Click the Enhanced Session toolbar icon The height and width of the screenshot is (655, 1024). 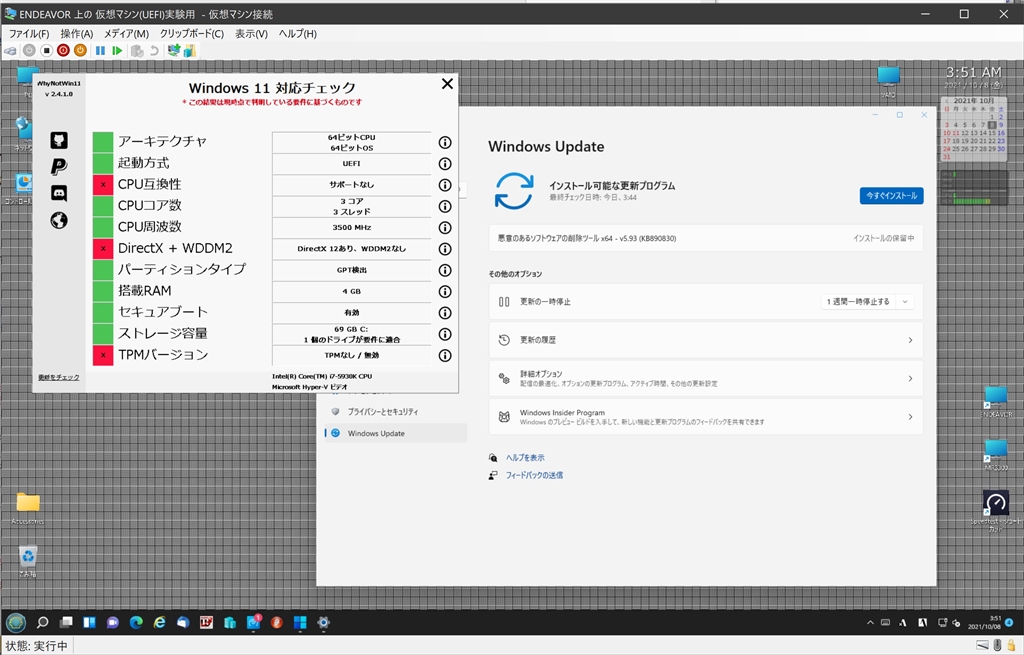174,50
